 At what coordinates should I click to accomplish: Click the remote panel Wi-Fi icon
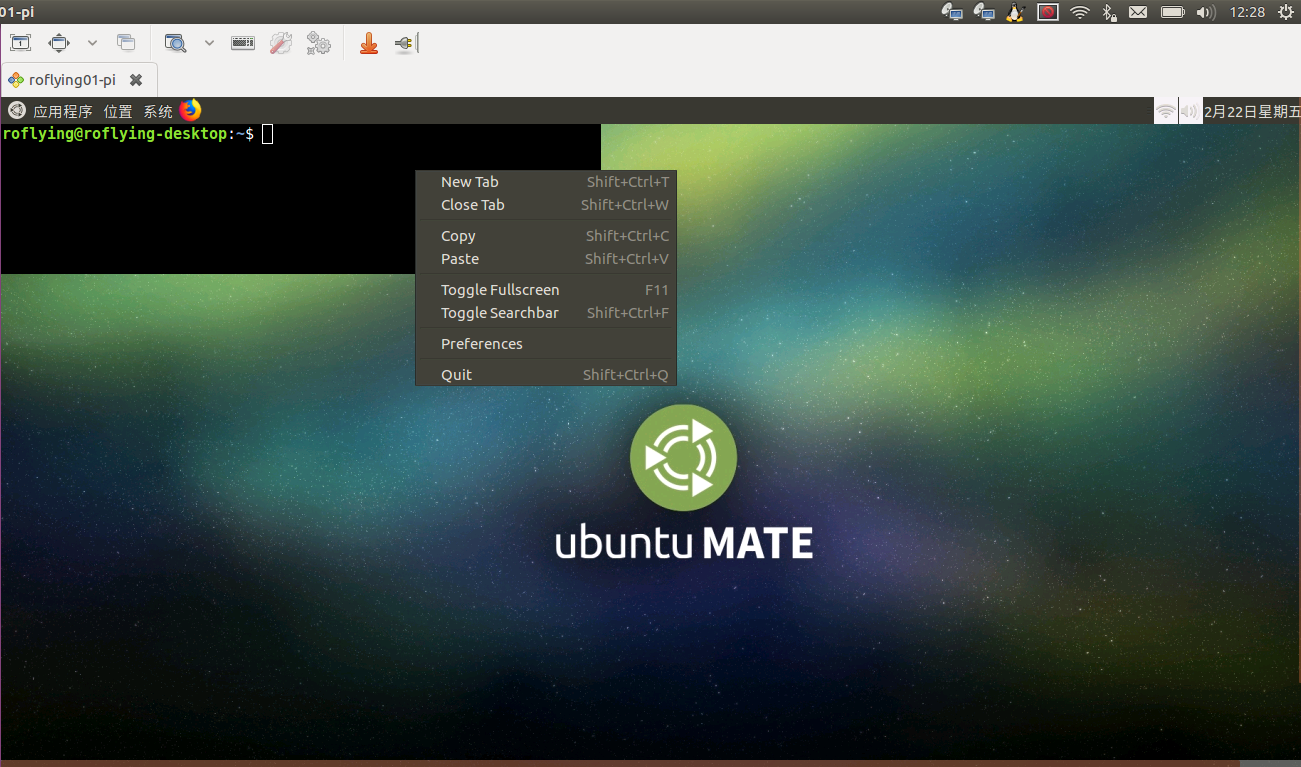click(1166, 111)
